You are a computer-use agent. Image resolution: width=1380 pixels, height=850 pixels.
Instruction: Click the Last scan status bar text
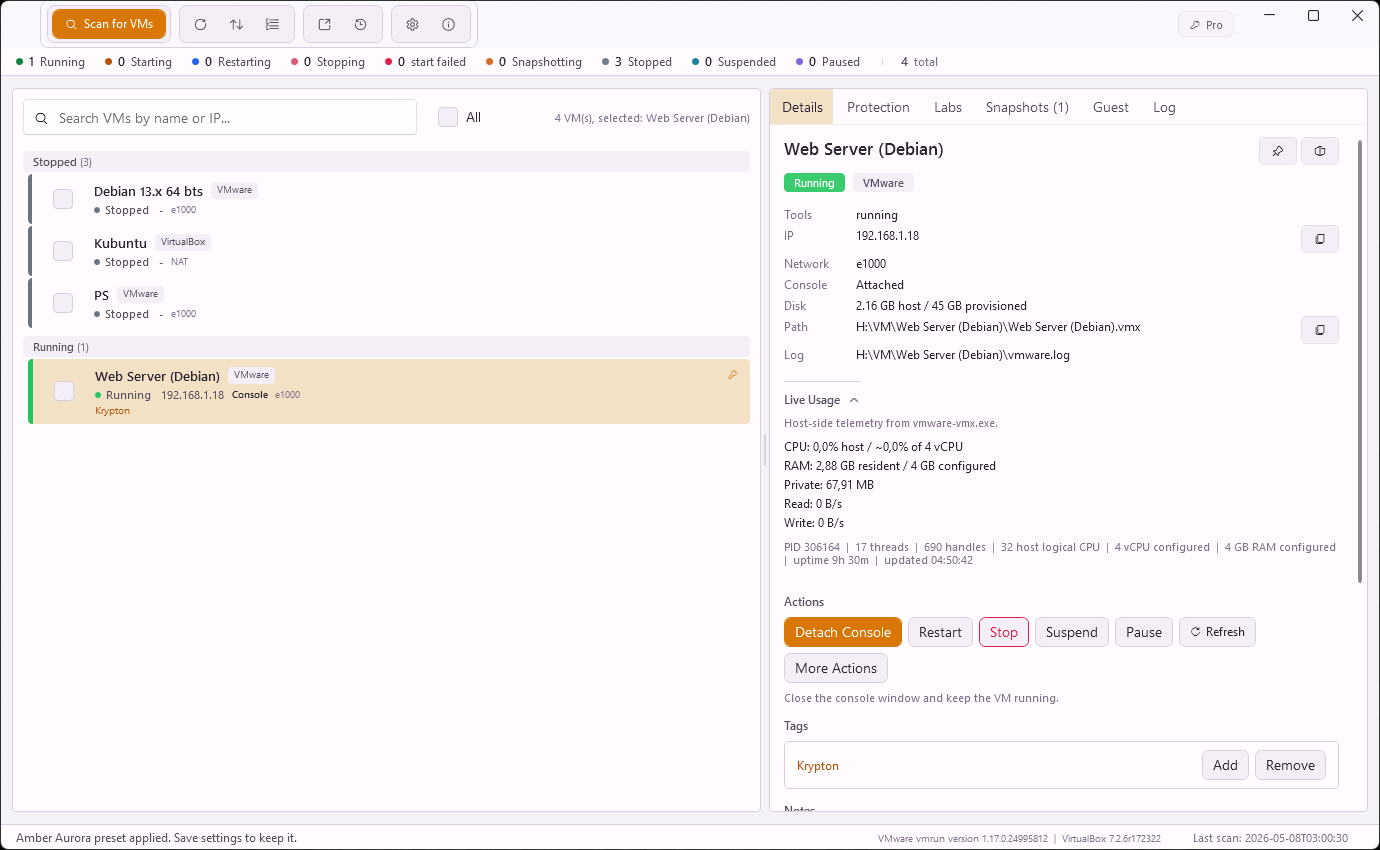[x=1270, y=838]
